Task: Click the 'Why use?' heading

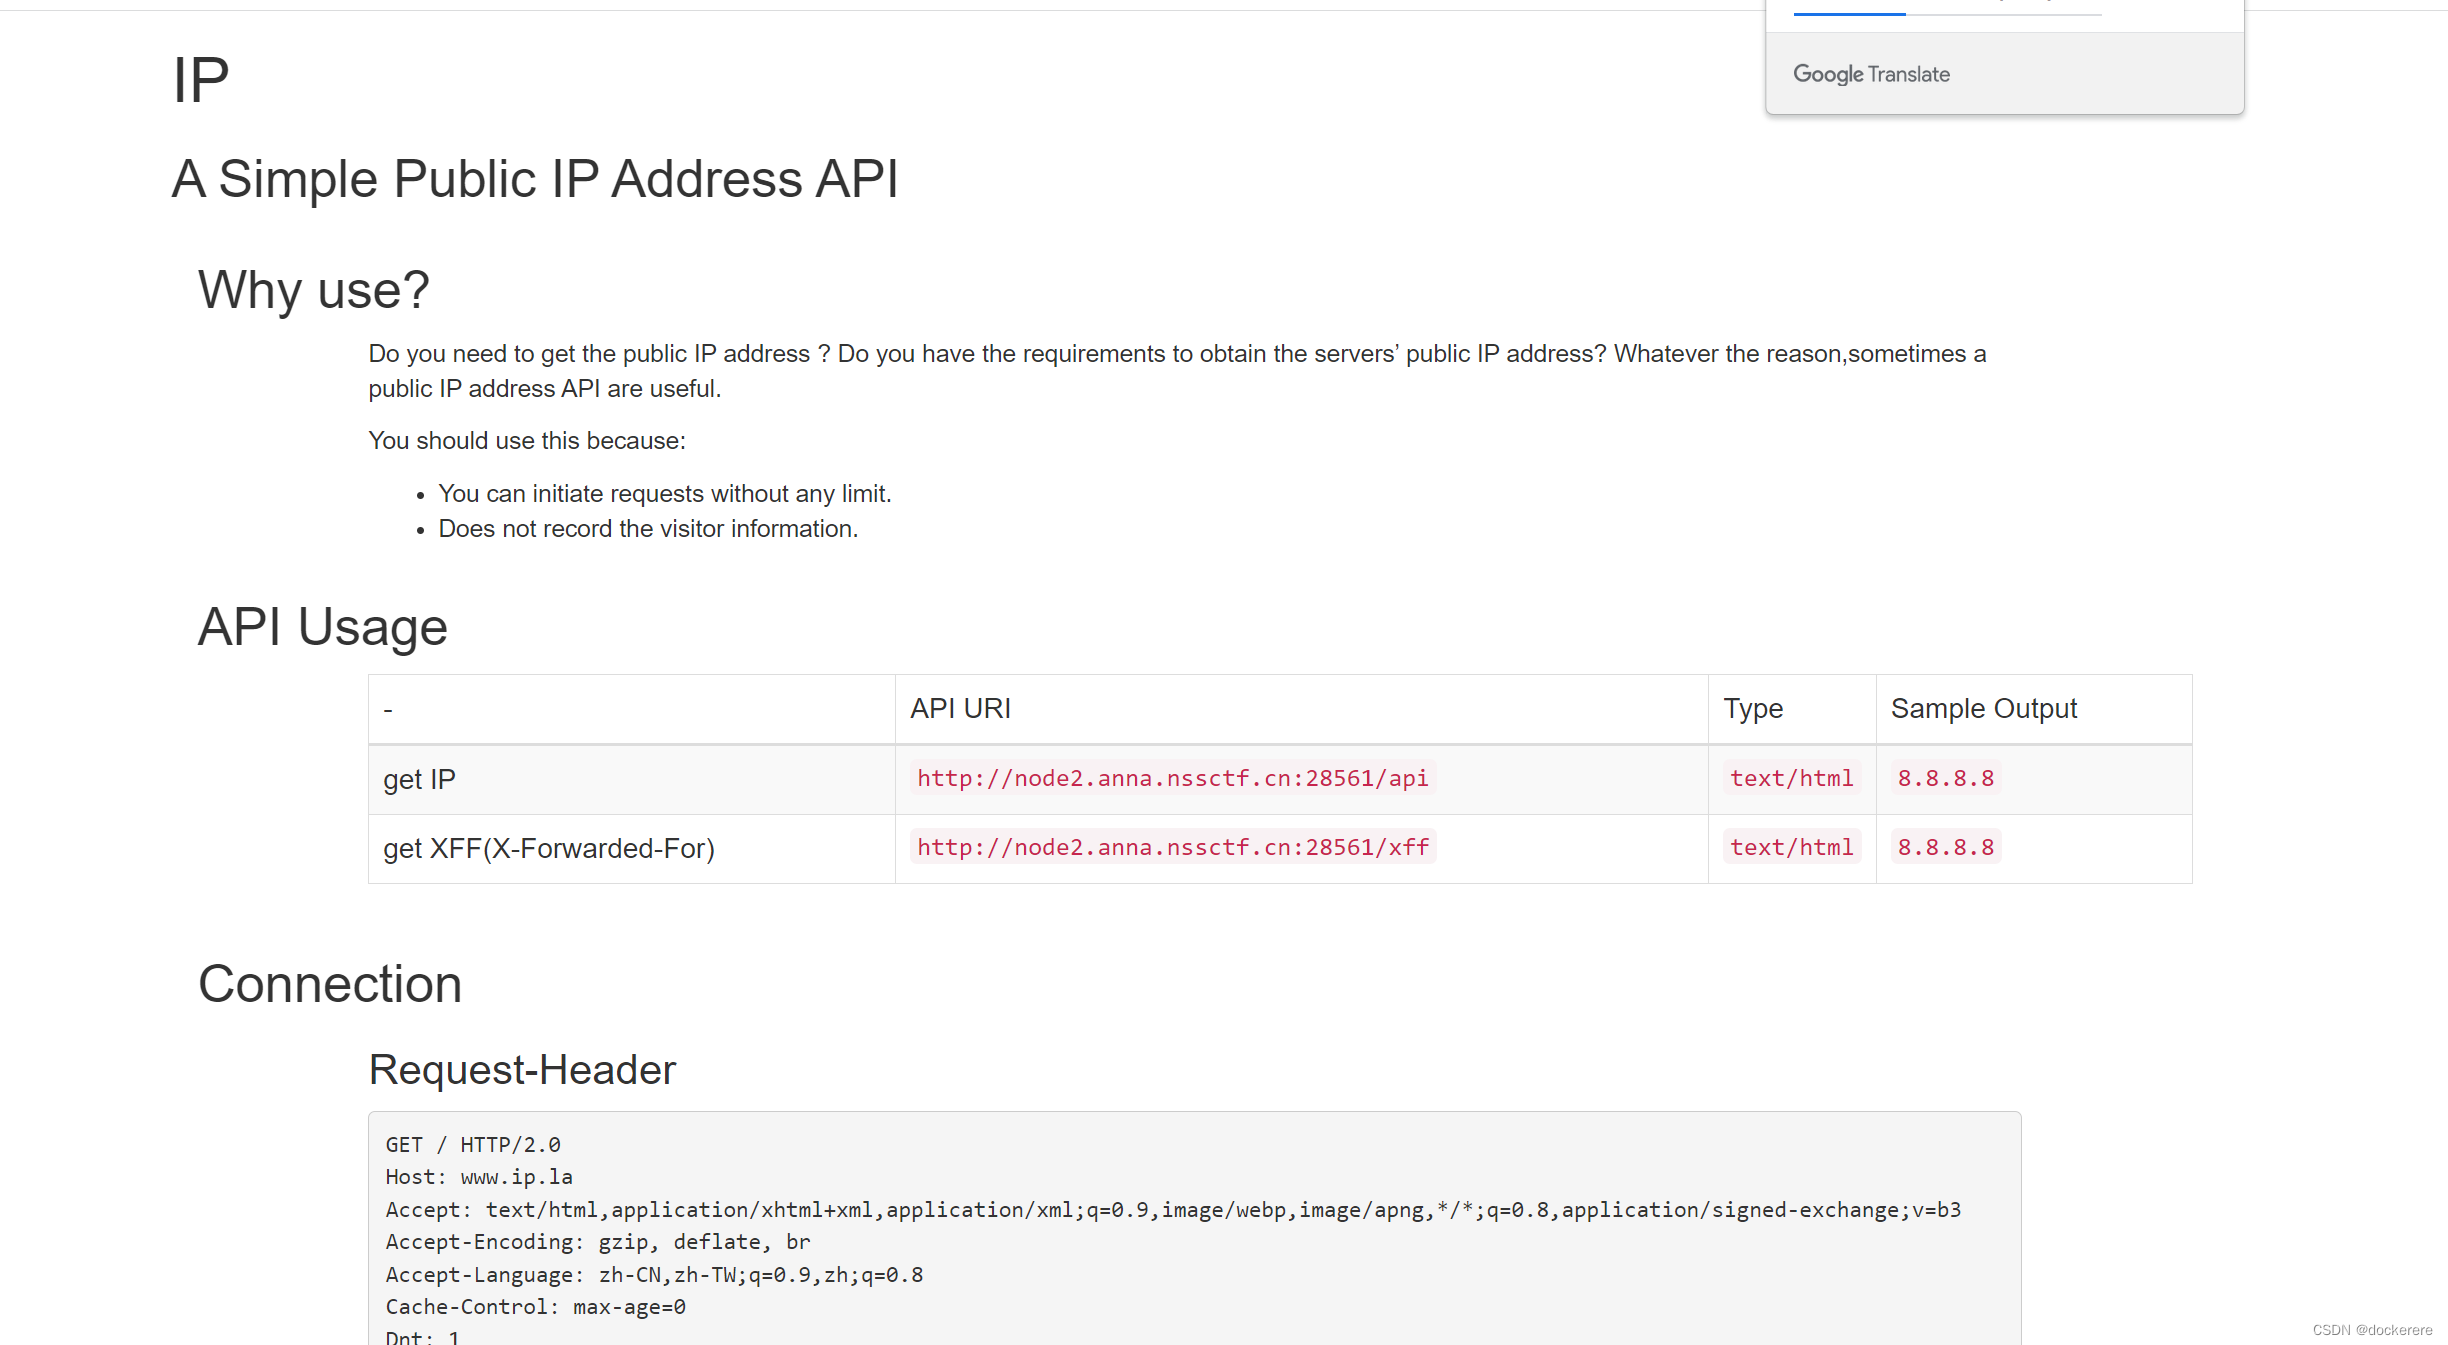Action: tap(313, 290)
